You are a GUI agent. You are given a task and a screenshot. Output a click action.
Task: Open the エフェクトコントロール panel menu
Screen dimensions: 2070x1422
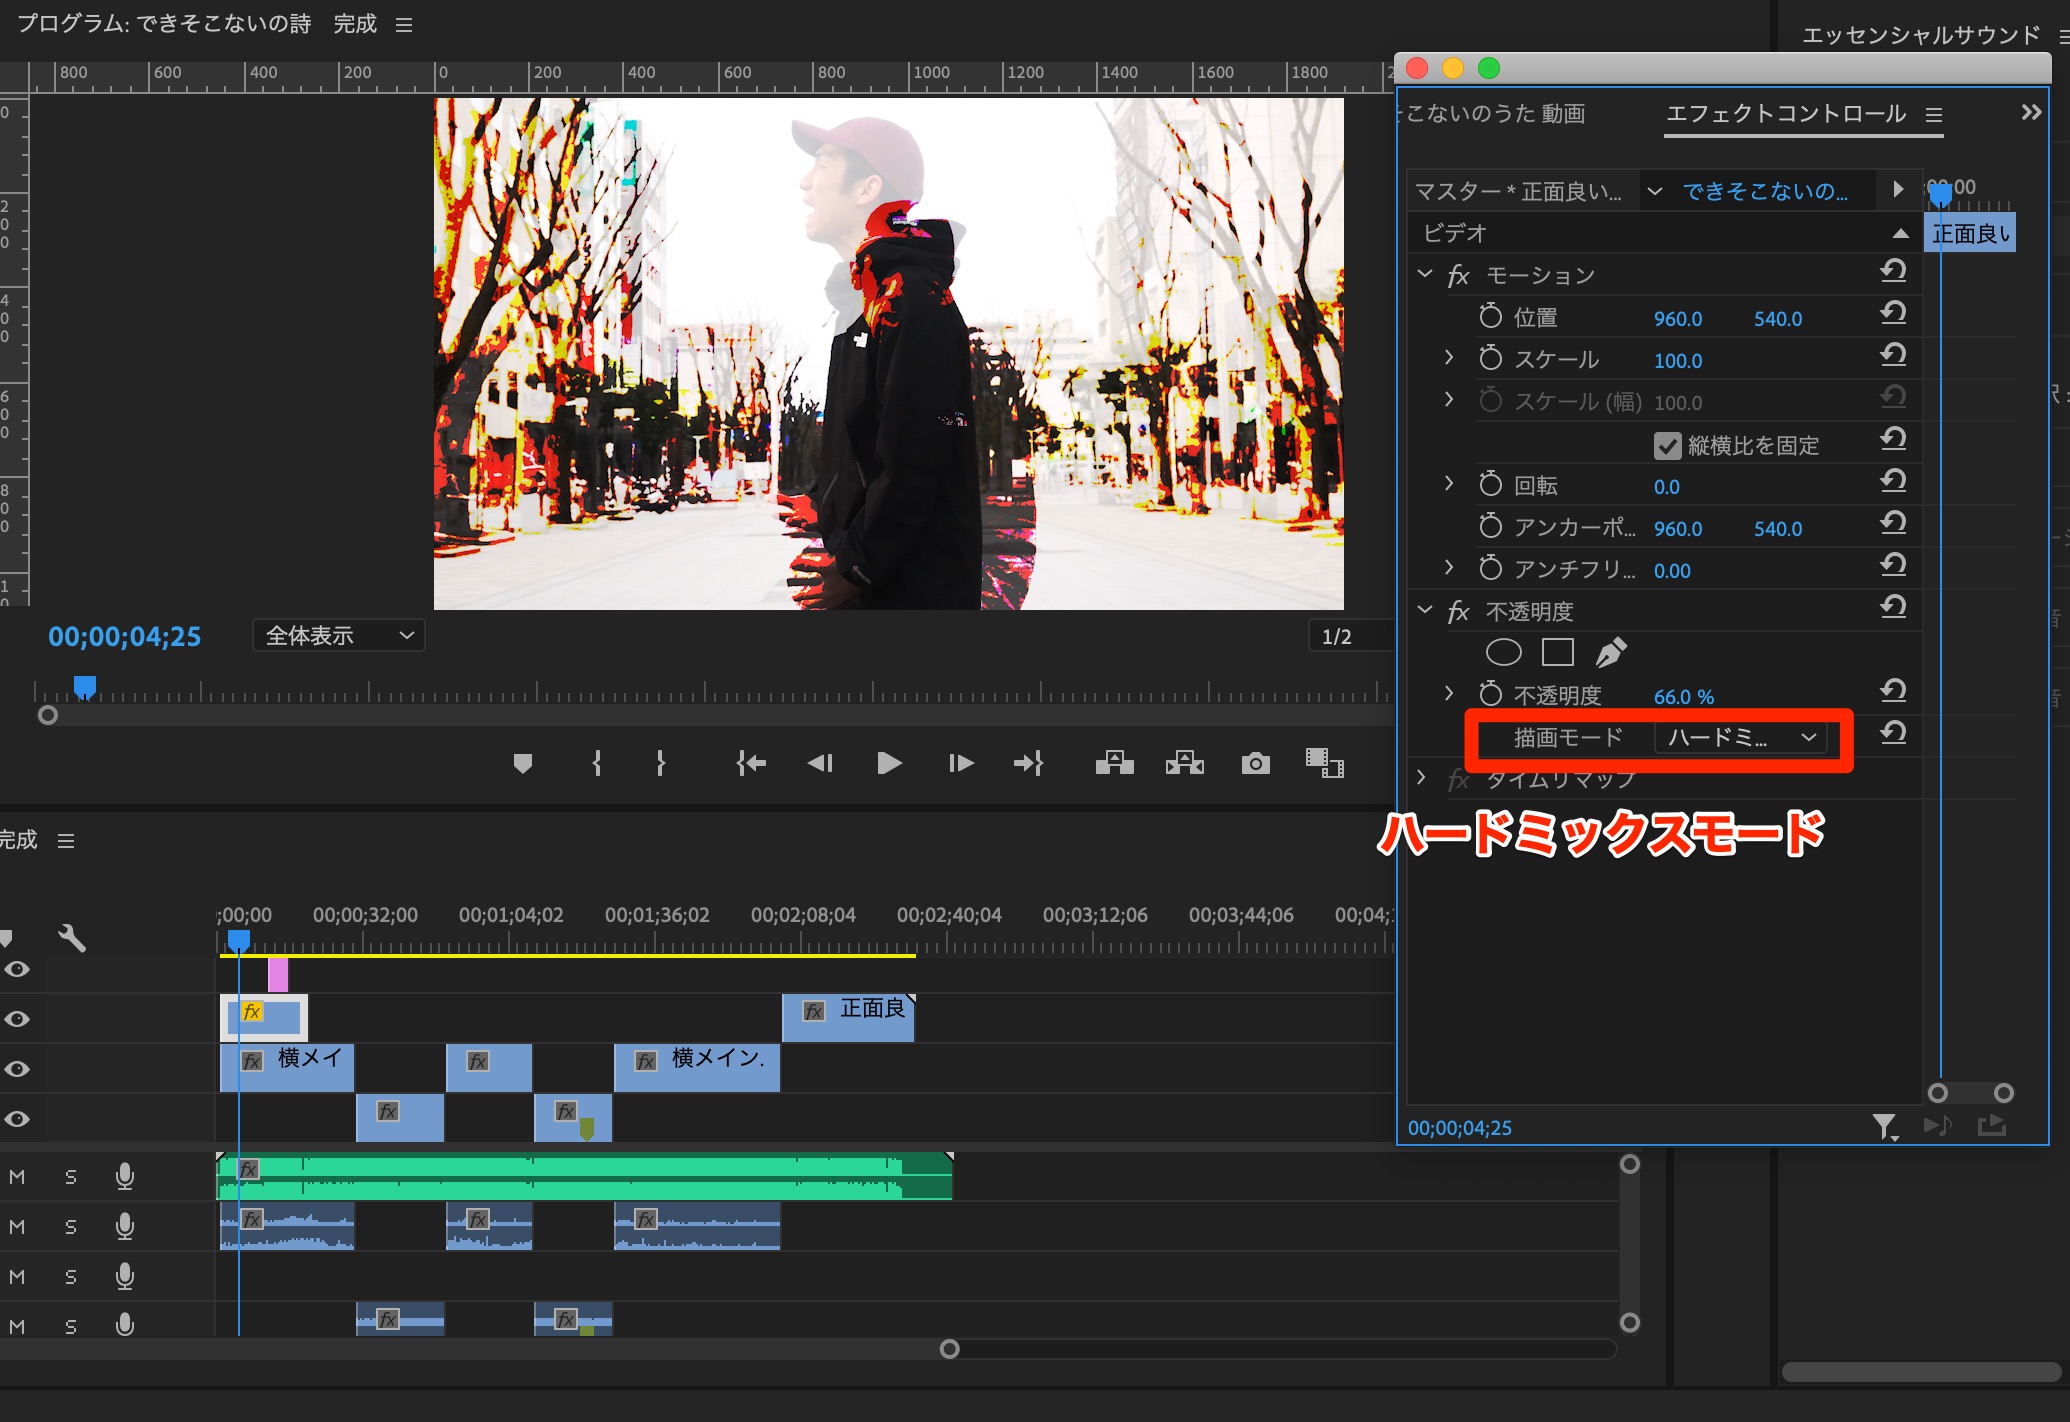point(1935,115)
